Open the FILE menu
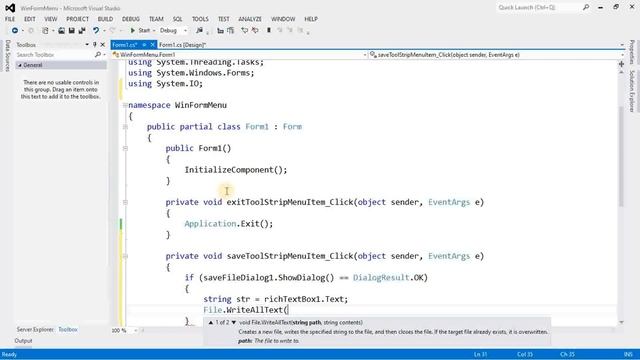Screen dimensions: 640x360 [x=10, y=19]
